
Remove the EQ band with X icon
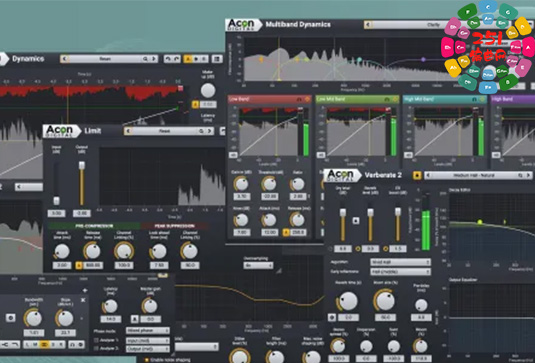point(83,300)
